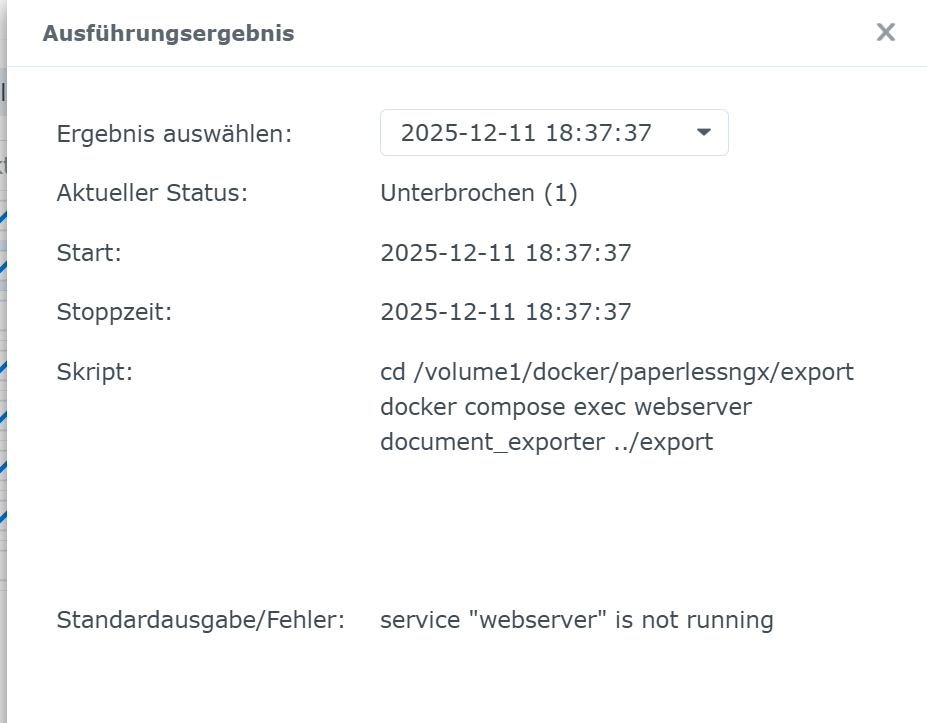
Task: Click the cd /volume1/docker/paperlessngx/export script line
Action: 617,372
